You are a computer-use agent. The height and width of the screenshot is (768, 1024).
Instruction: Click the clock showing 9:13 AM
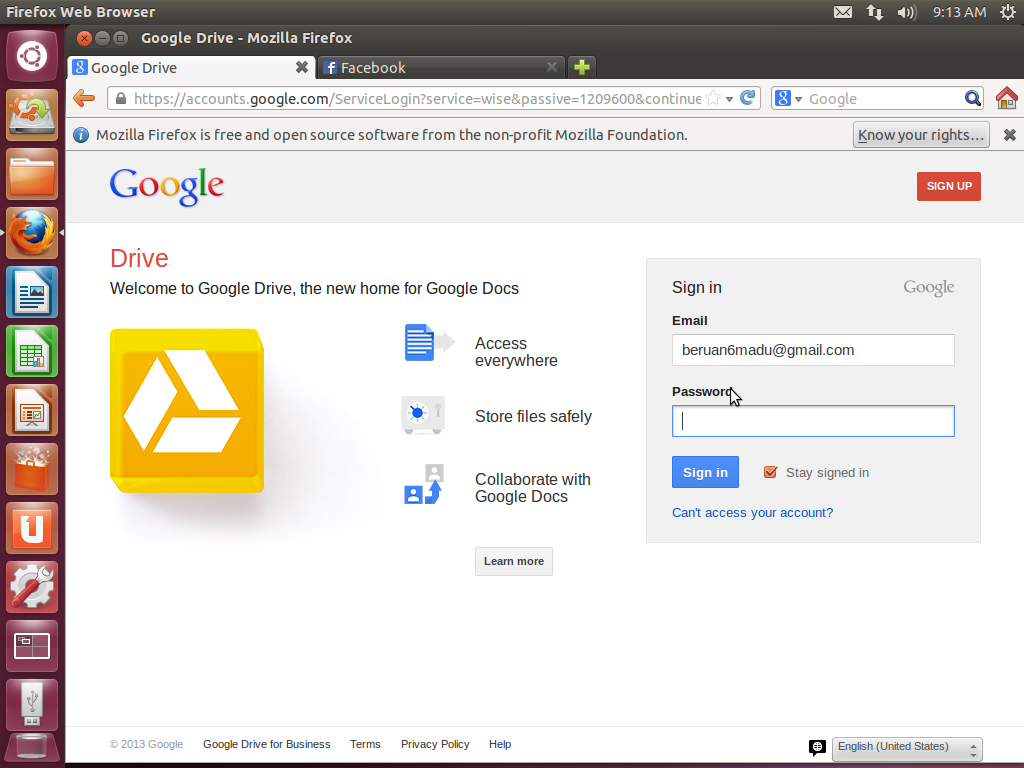[959, 12]
